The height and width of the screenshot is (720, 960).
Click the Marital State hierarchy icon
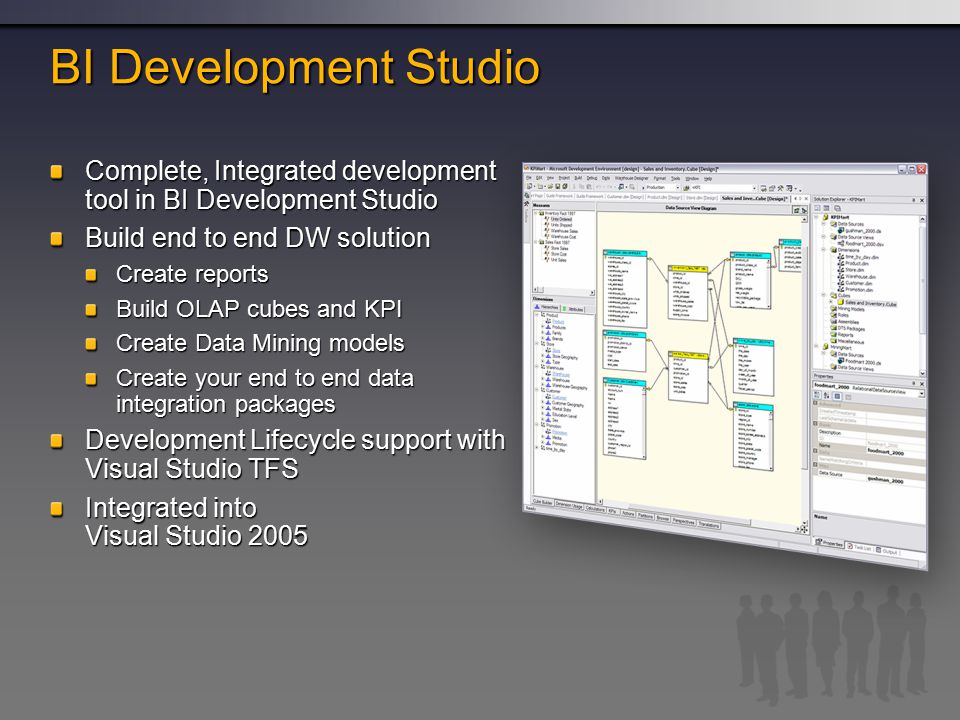549,408
